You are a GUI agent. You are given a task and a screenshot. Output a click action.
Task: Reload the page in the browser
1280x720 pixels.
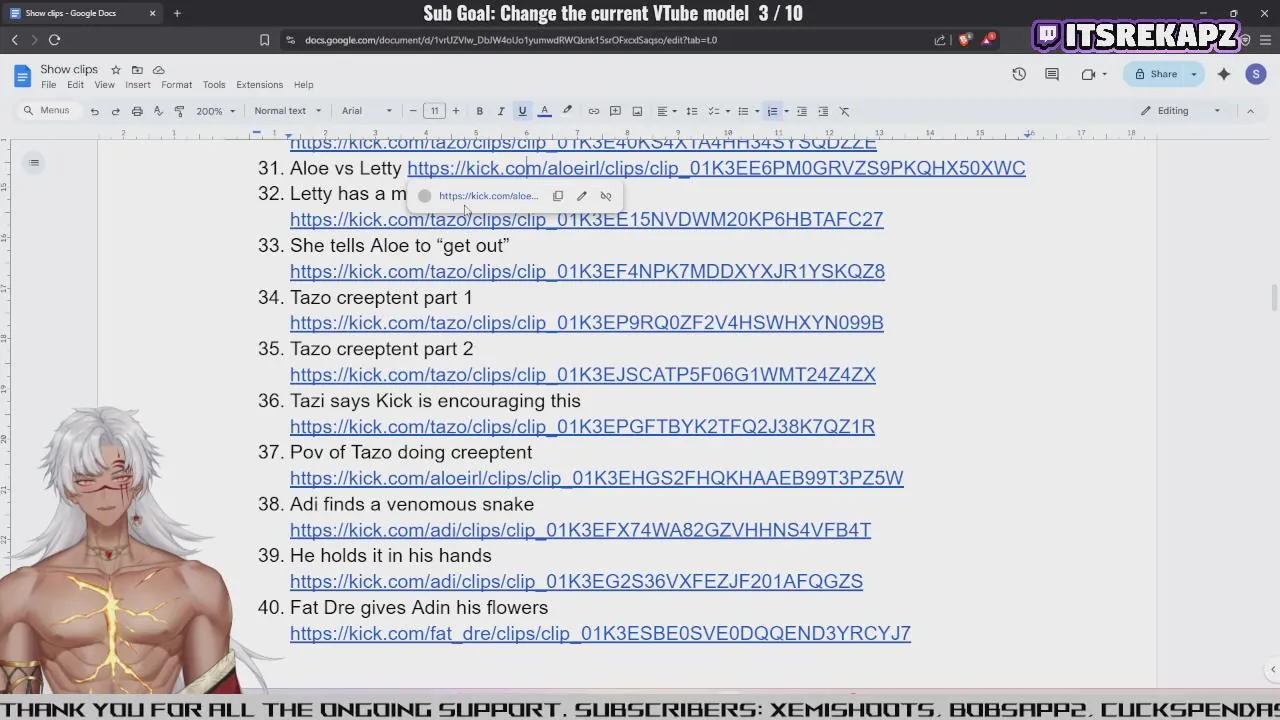tap(54, 40)
